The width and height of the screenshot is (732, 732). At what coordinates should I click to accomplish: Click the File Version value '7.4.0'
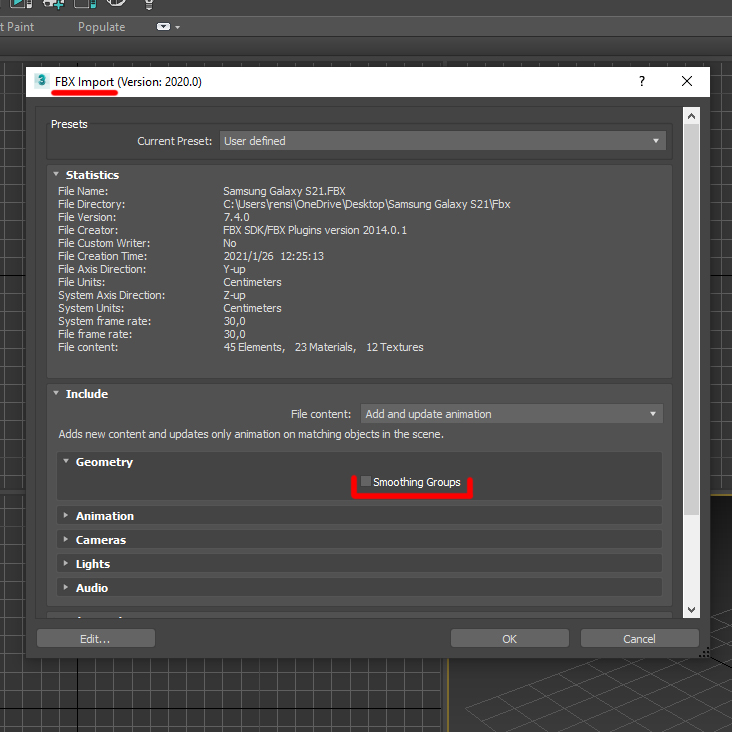pos(236,217)
